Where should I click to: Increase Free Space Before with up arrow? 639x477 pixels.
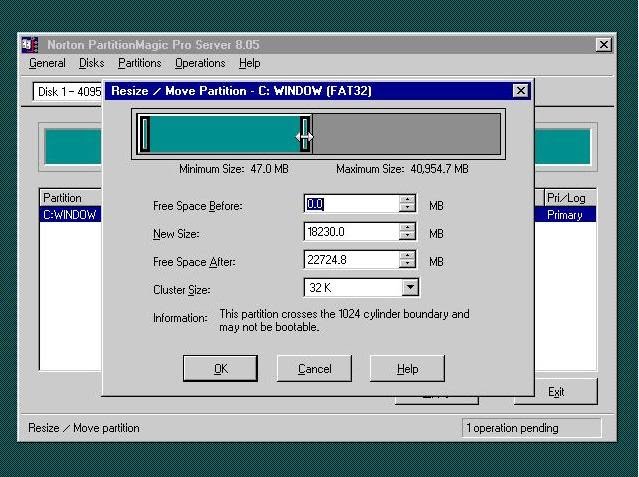point(407,199)
